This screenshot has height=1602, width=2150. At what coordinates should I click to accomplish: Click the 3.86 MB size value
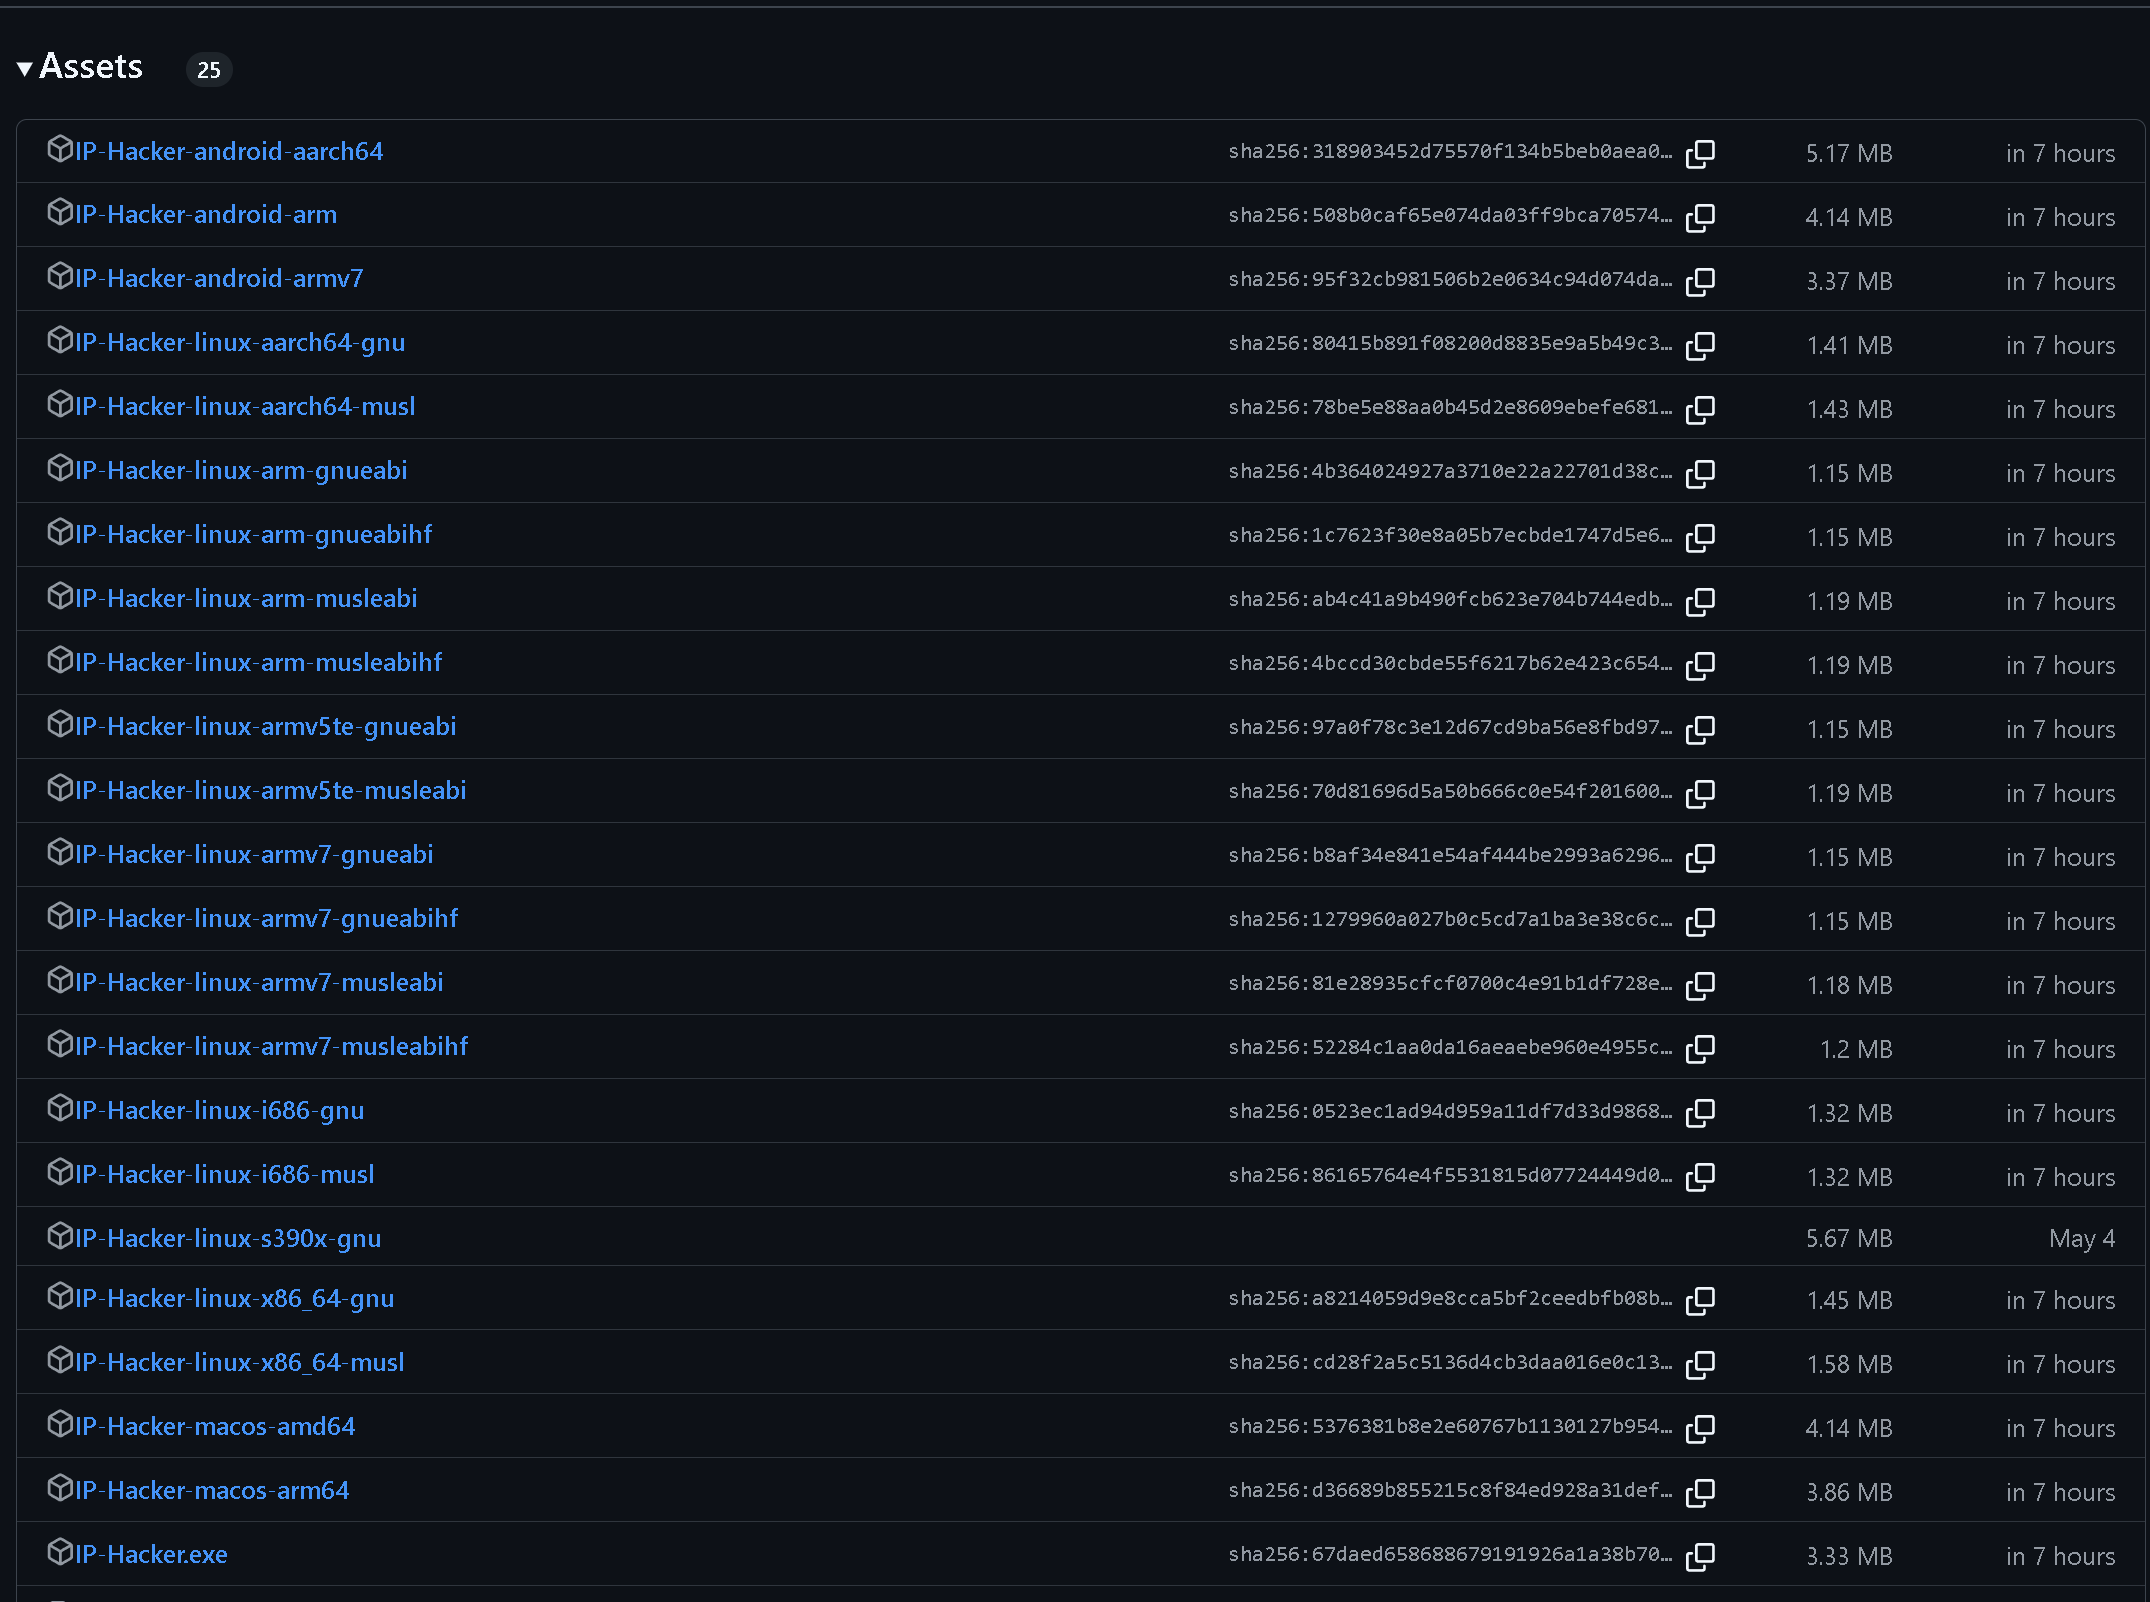point(1849,1493)
